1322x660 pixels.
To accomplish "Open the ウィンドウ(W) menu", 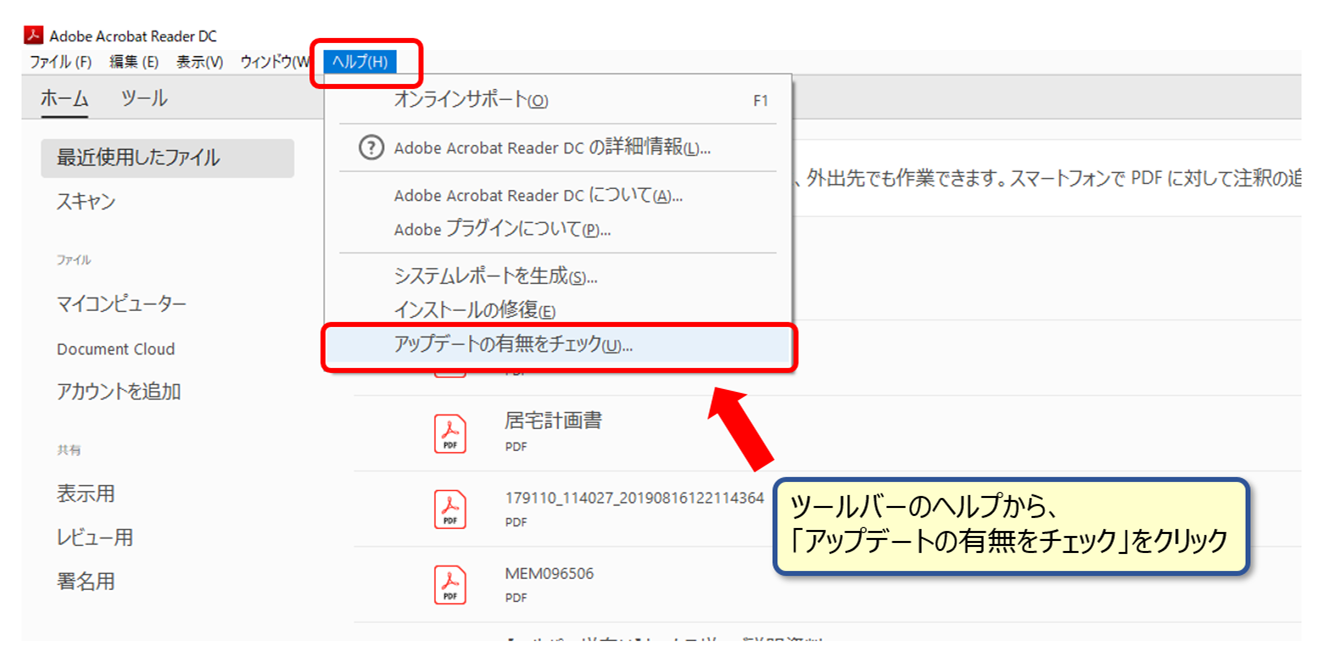I will [x=276, y=62].
